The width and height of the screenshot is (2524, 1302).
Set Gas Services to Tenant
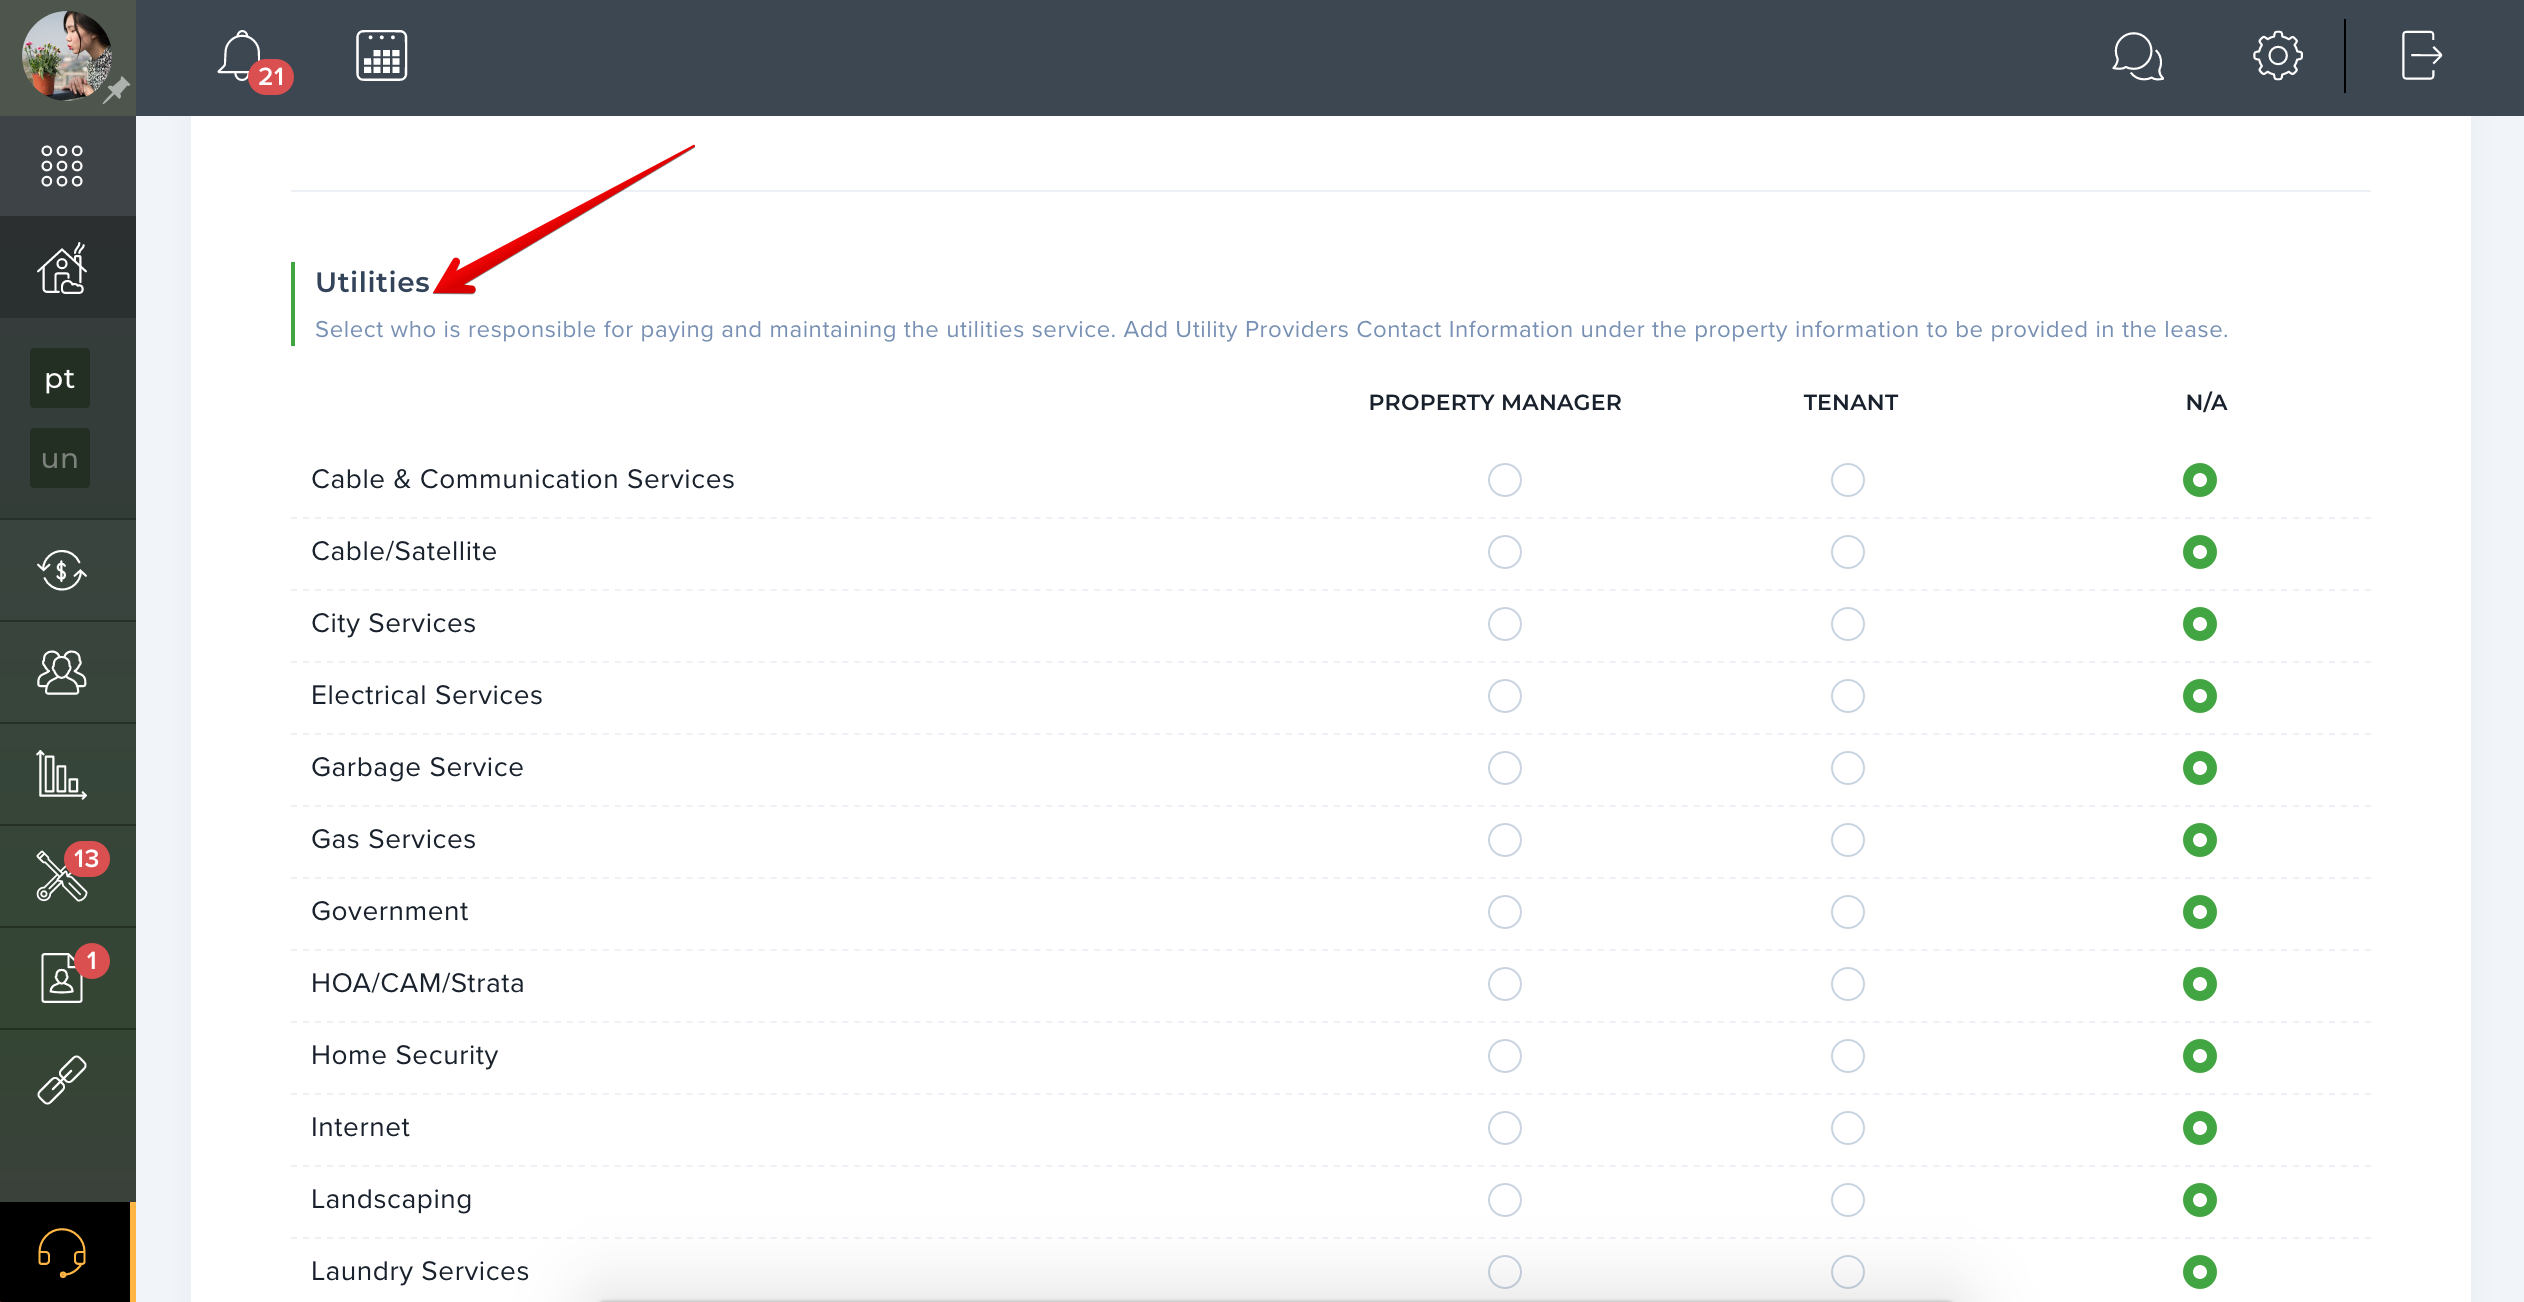(1847, 840)
